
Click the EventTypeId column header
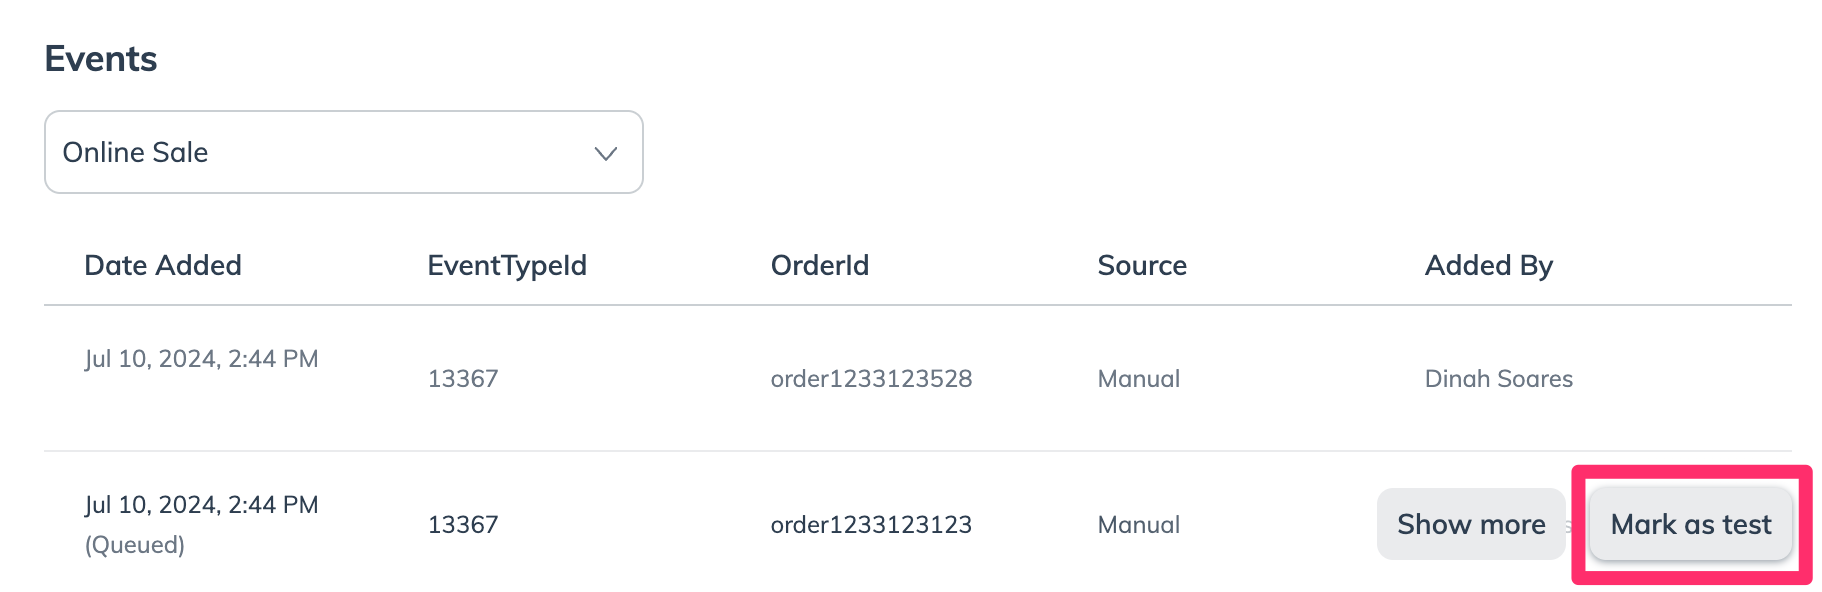507,265
